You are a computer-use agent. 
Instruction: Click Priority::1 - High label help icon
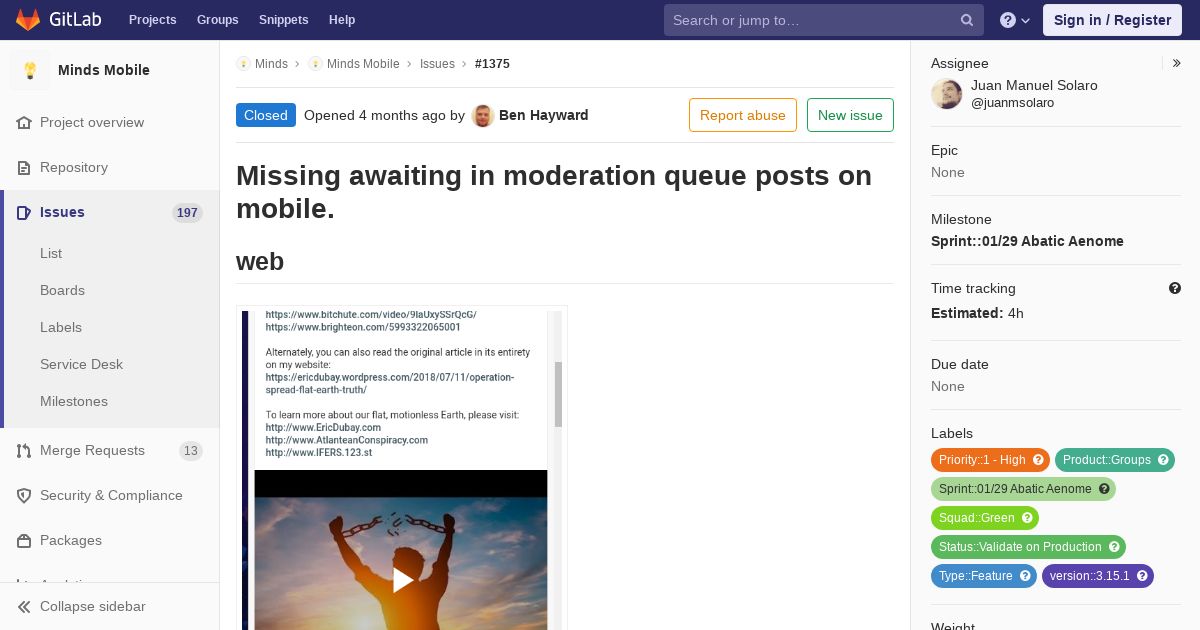point(1038,460)
